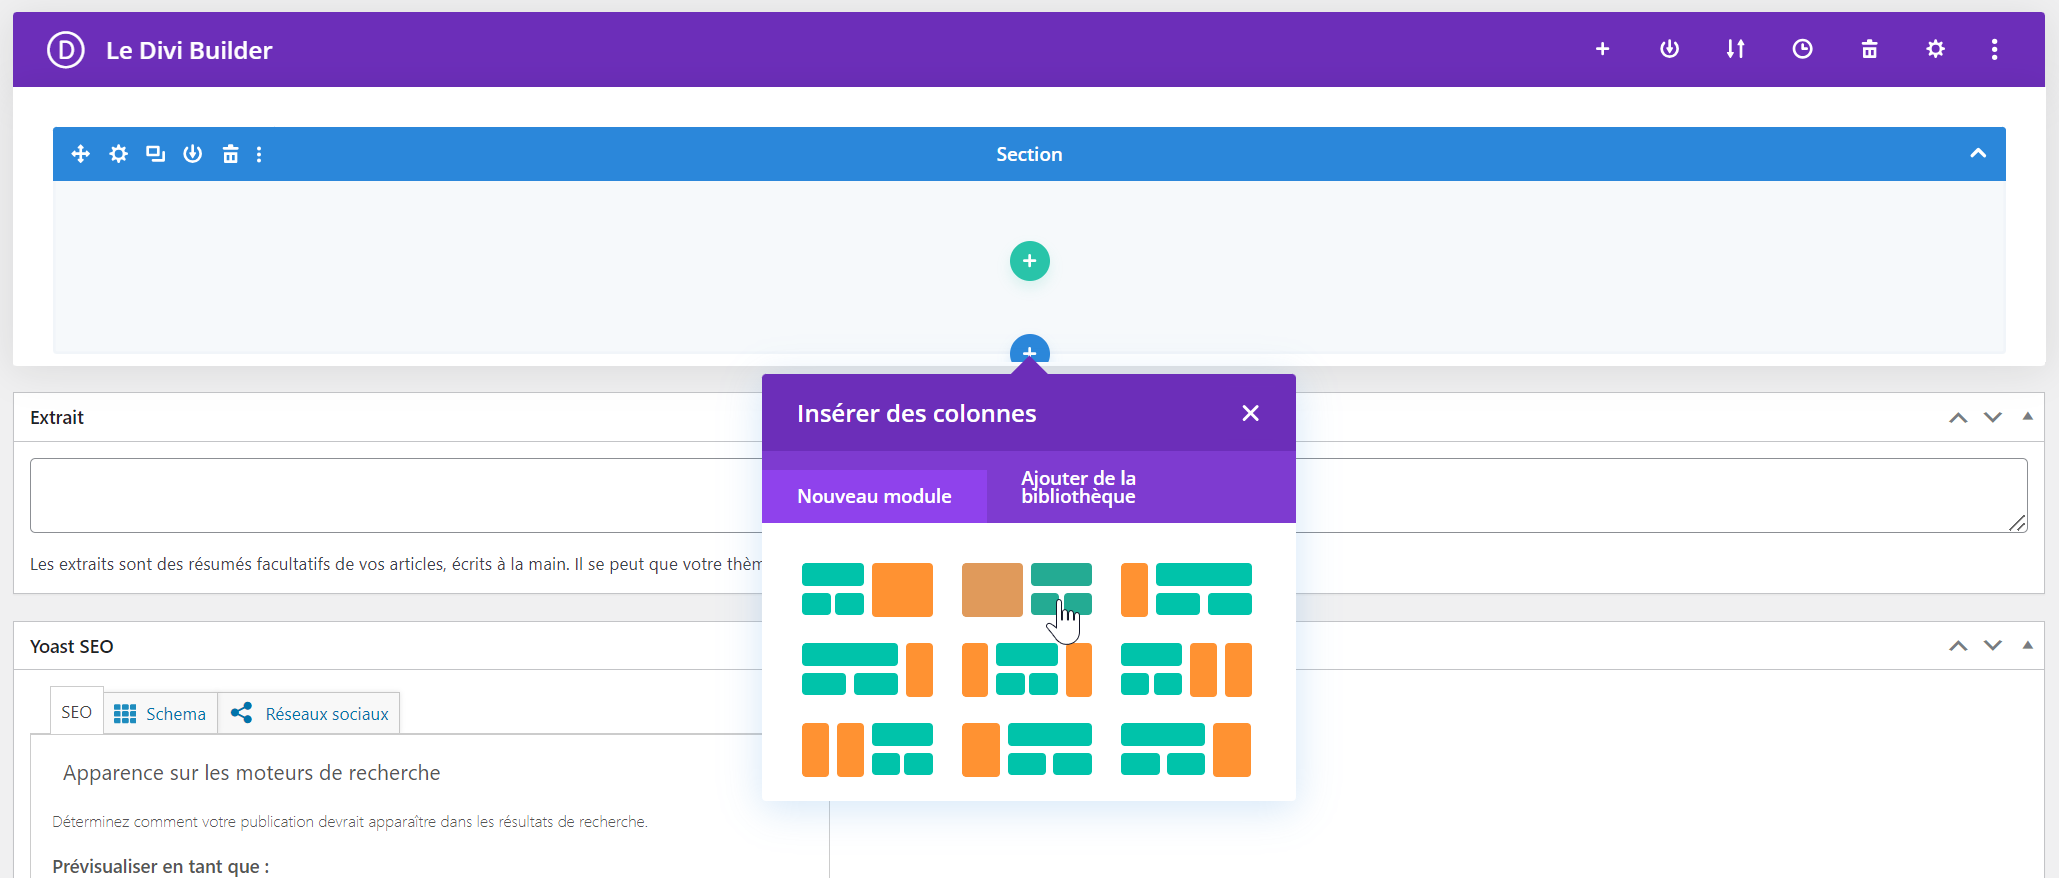Click the Extrait textarea resize handle
This screenshot has height=878, width=2059.
click(2018, 523)
